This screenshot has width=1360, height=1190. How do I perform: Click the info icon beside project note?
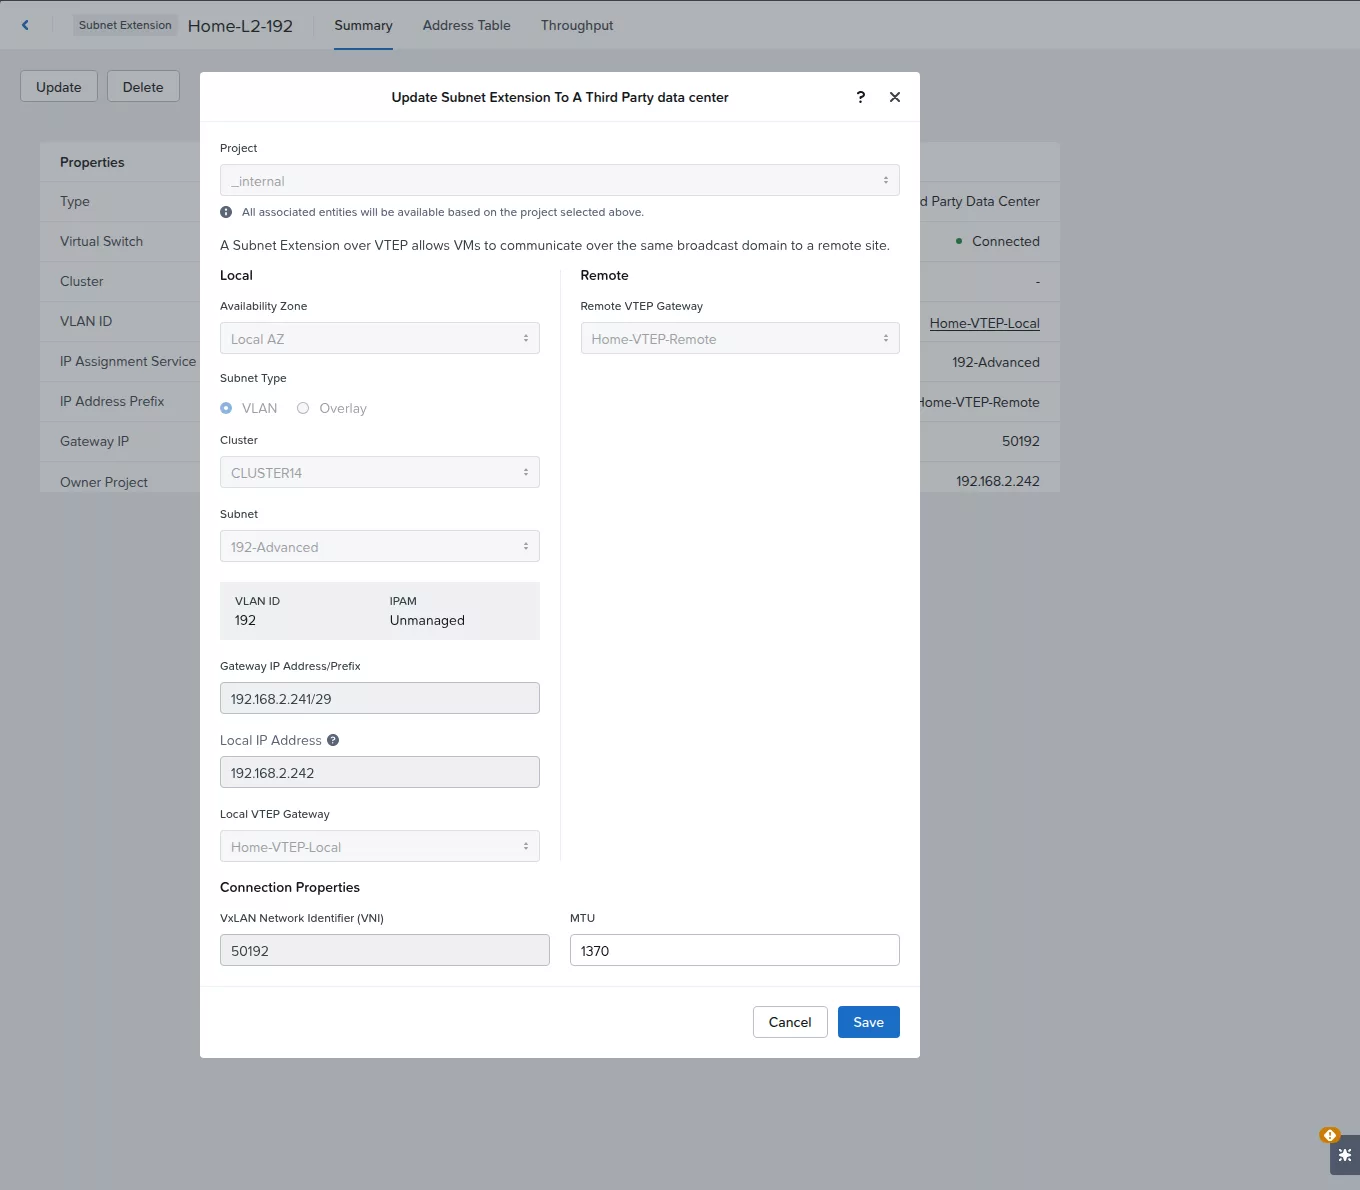(226, 212)
